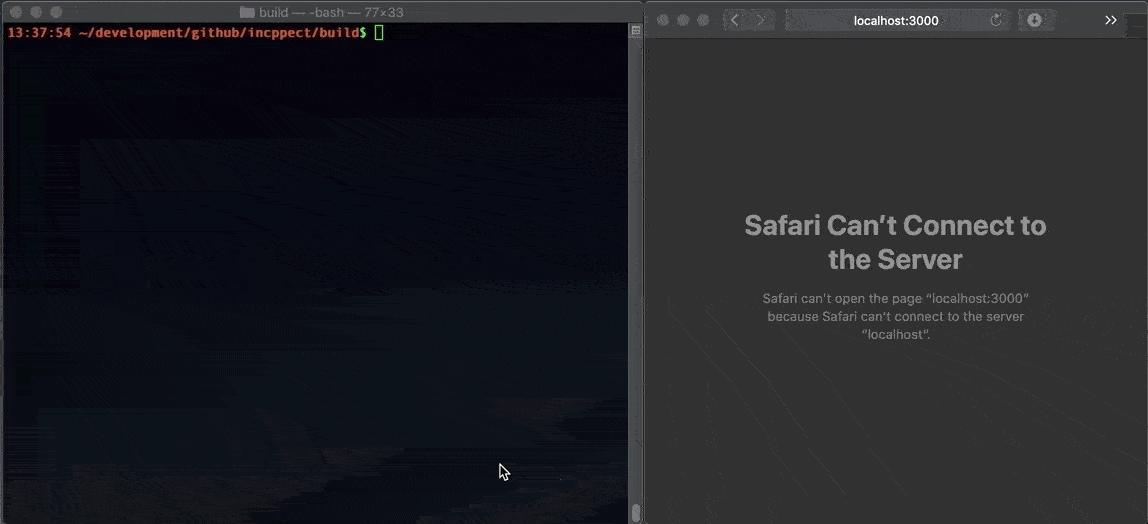The height and width of the screenshot is (524, 1148).
Task: Click the terminal prompt cursor
Action: tap(379, 33)
